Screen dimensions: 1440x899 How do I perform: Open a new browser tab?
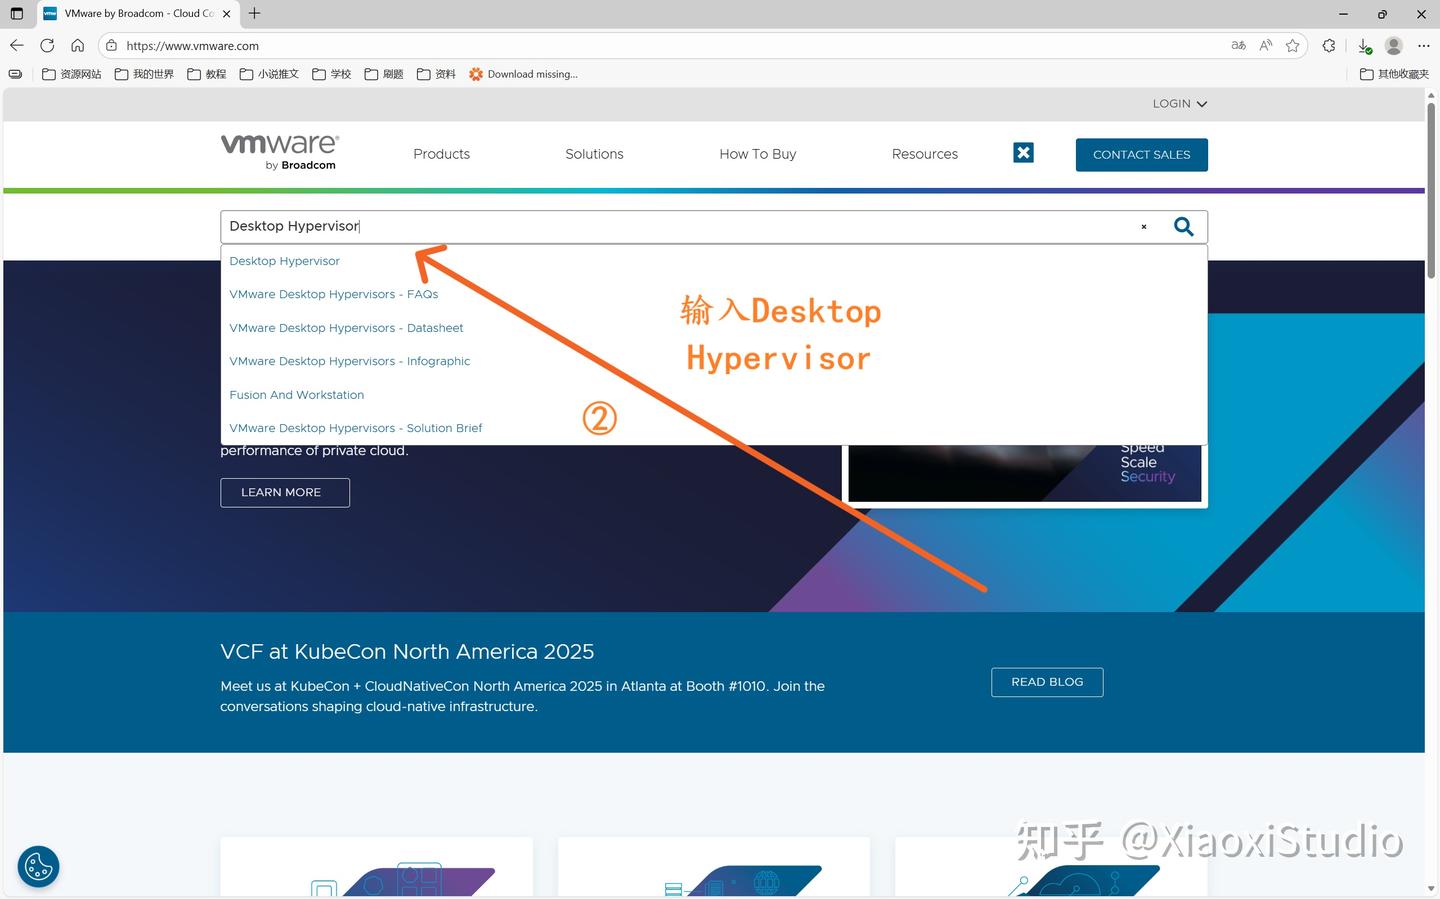tap(255, 13)
